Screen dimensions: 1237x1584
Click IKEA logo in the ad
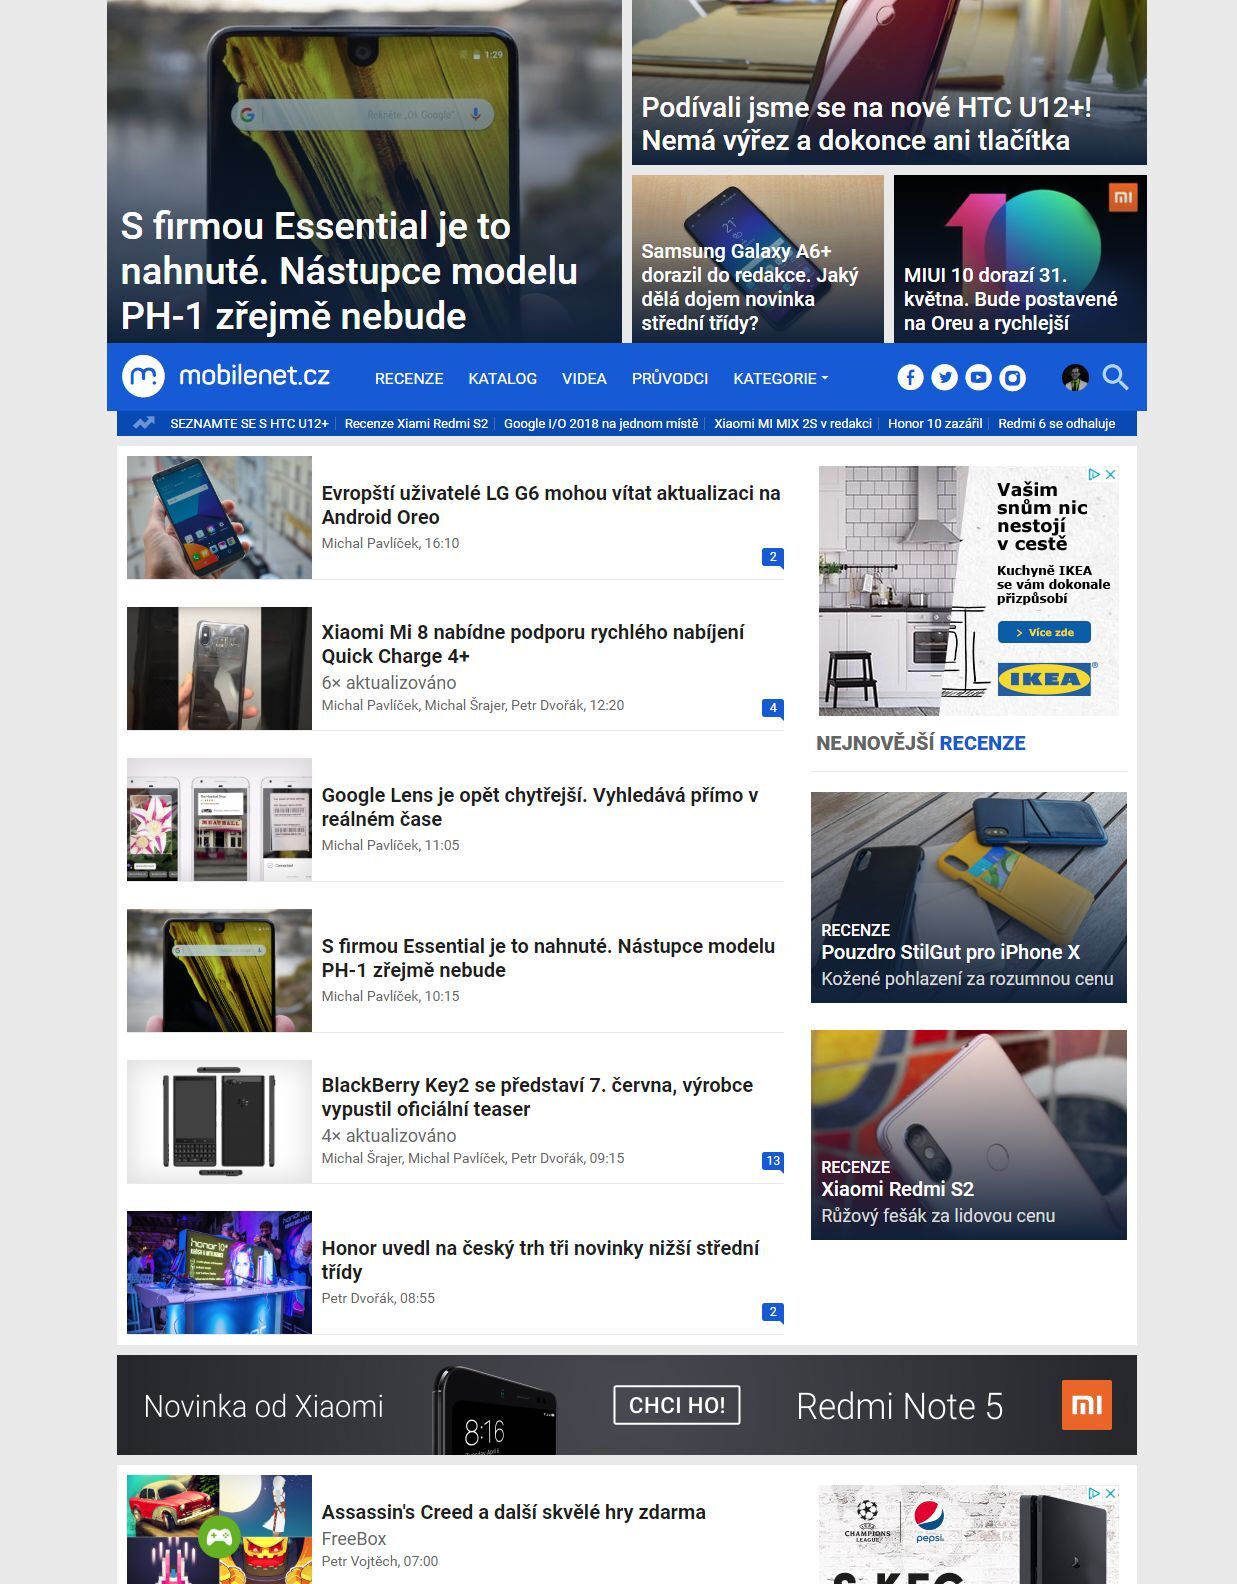(1044, 680)
